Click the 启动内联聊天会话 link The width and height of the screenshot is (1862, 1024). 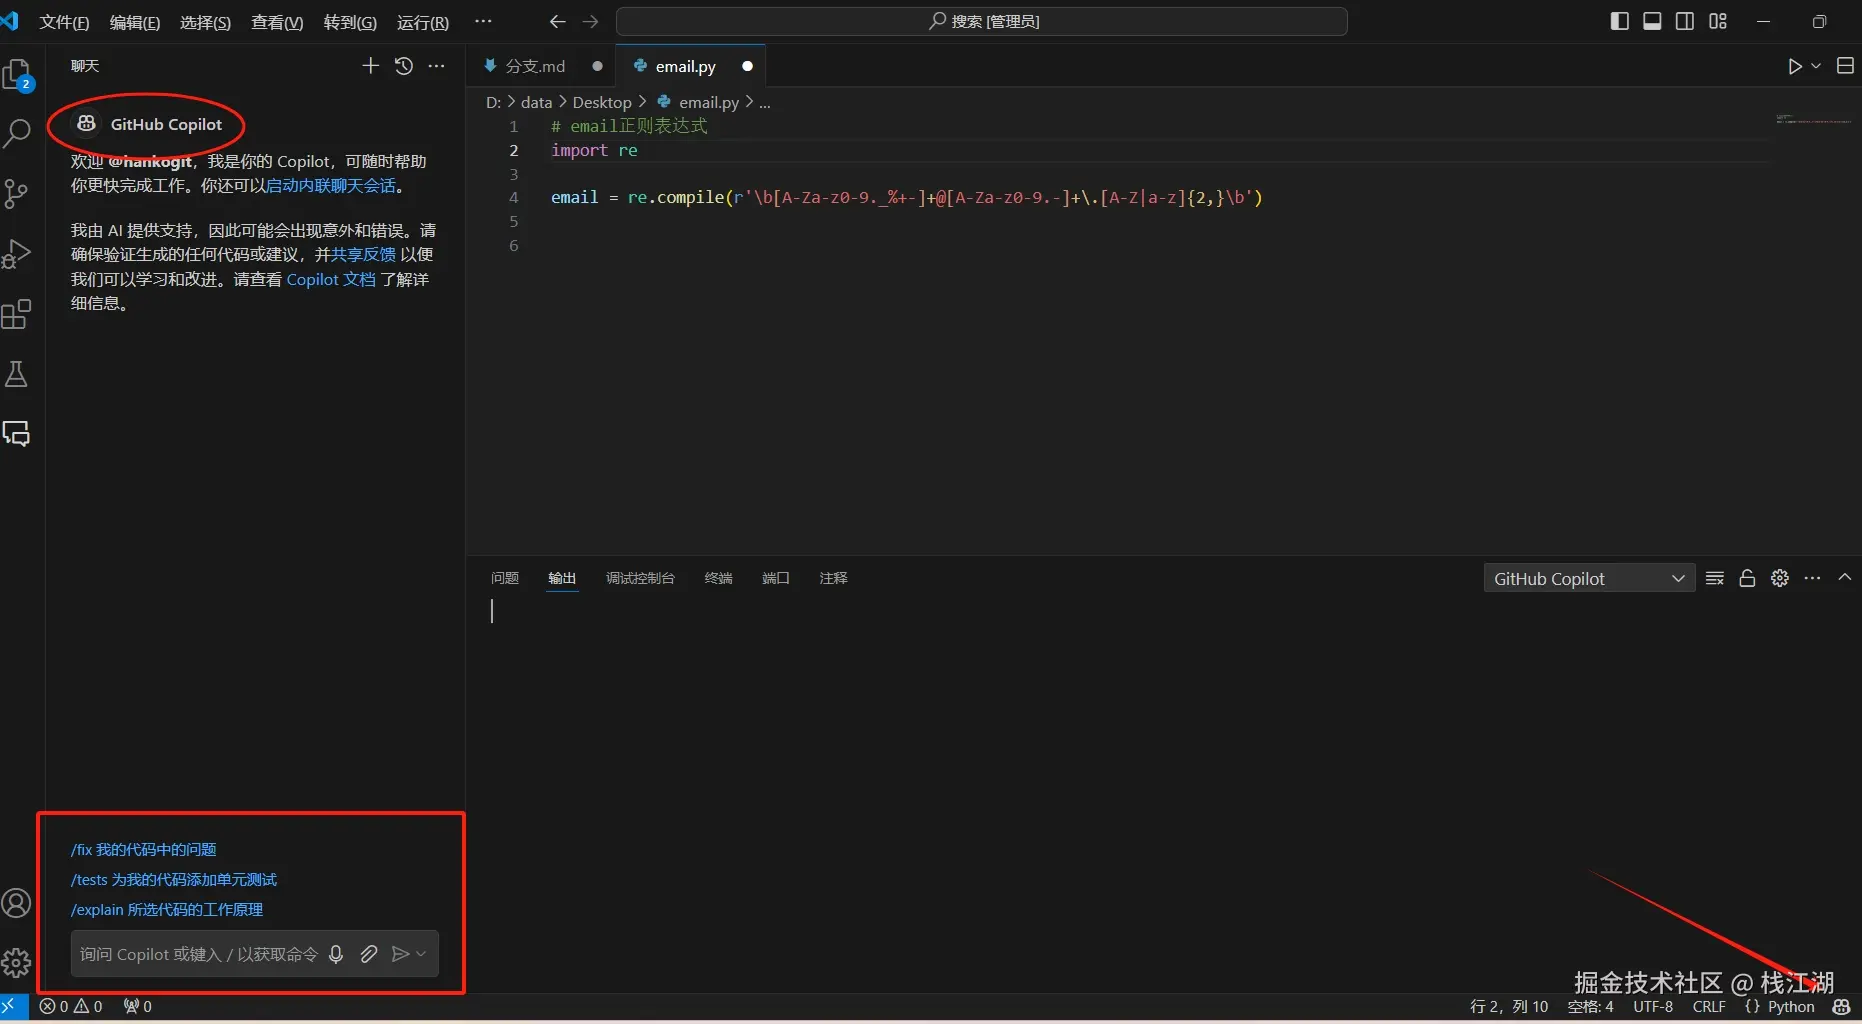point(331,186)
